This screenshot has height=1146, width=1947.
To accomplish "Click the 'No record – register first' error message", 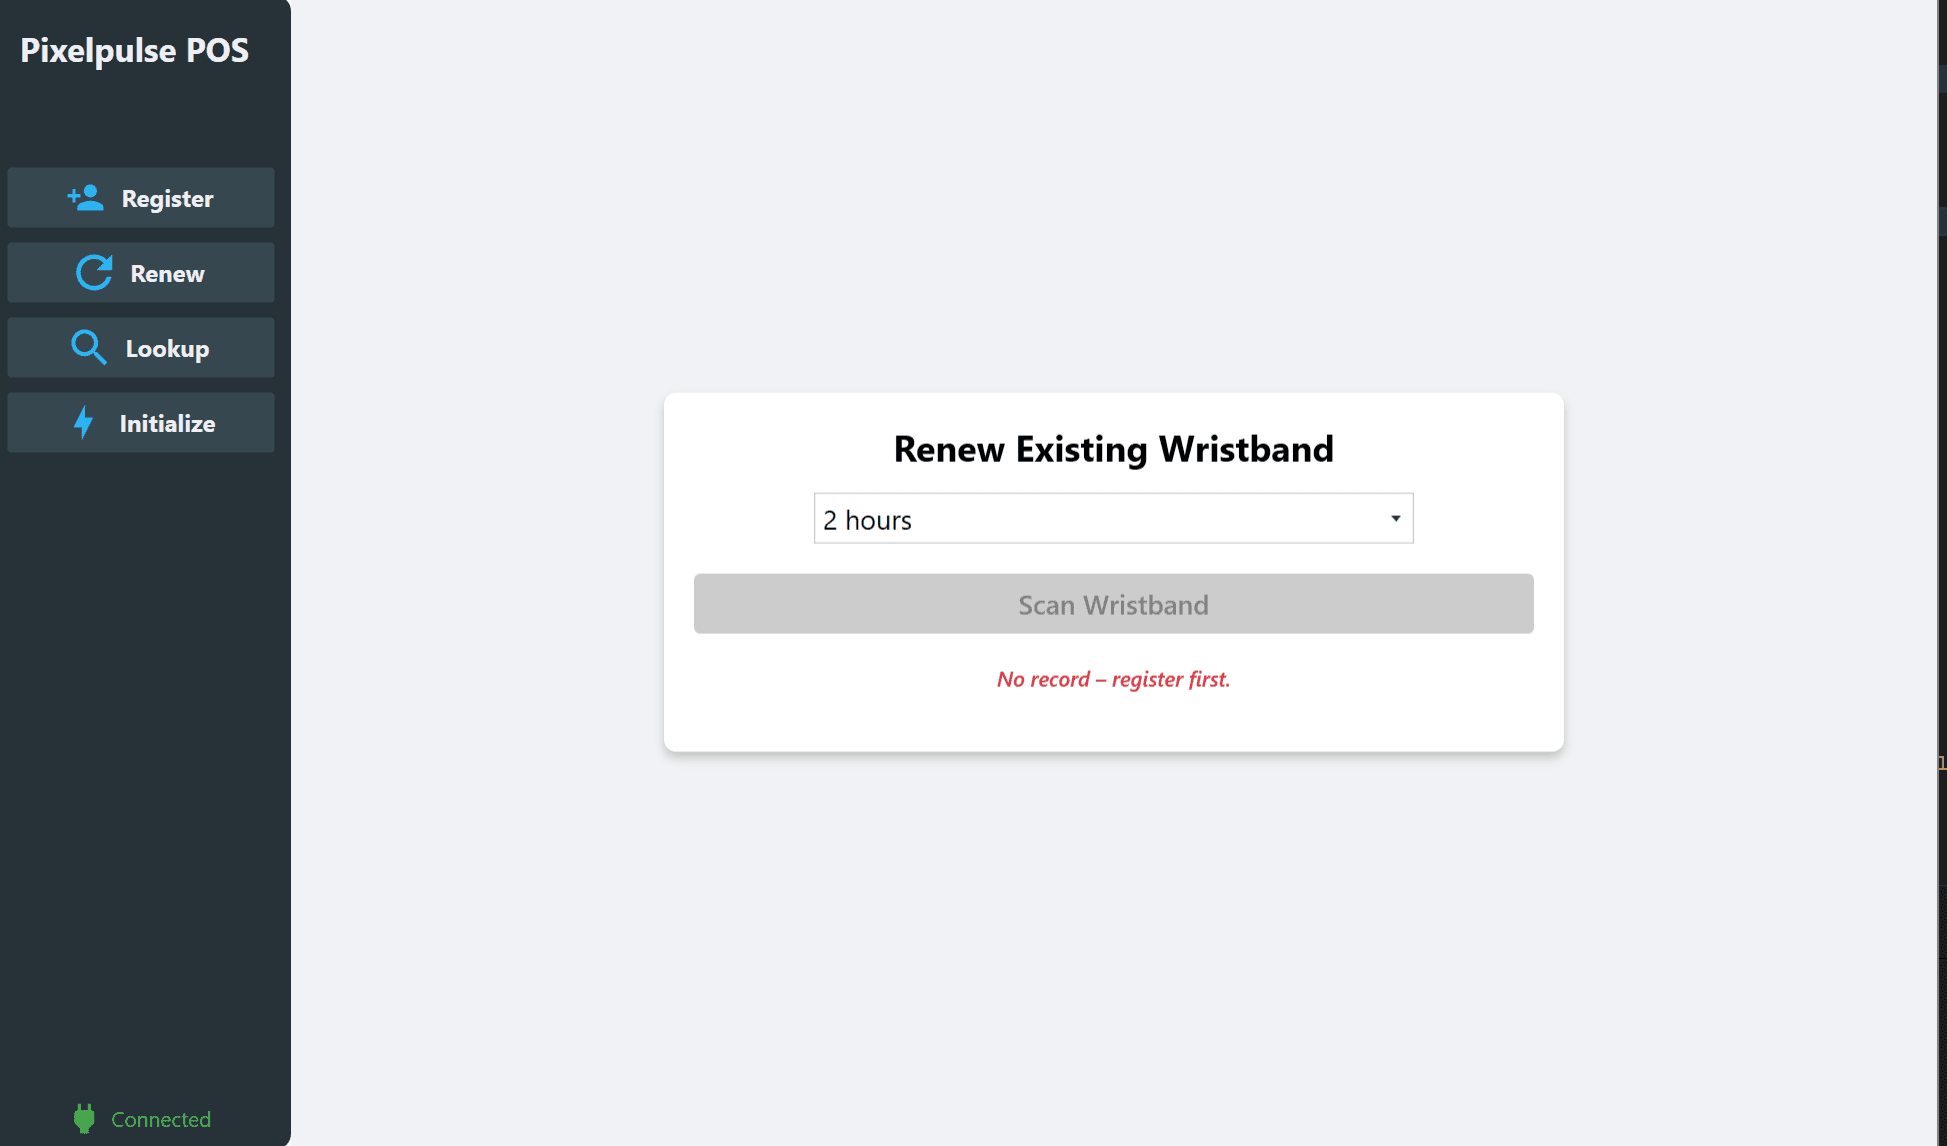I will [x=1113, y=679].
